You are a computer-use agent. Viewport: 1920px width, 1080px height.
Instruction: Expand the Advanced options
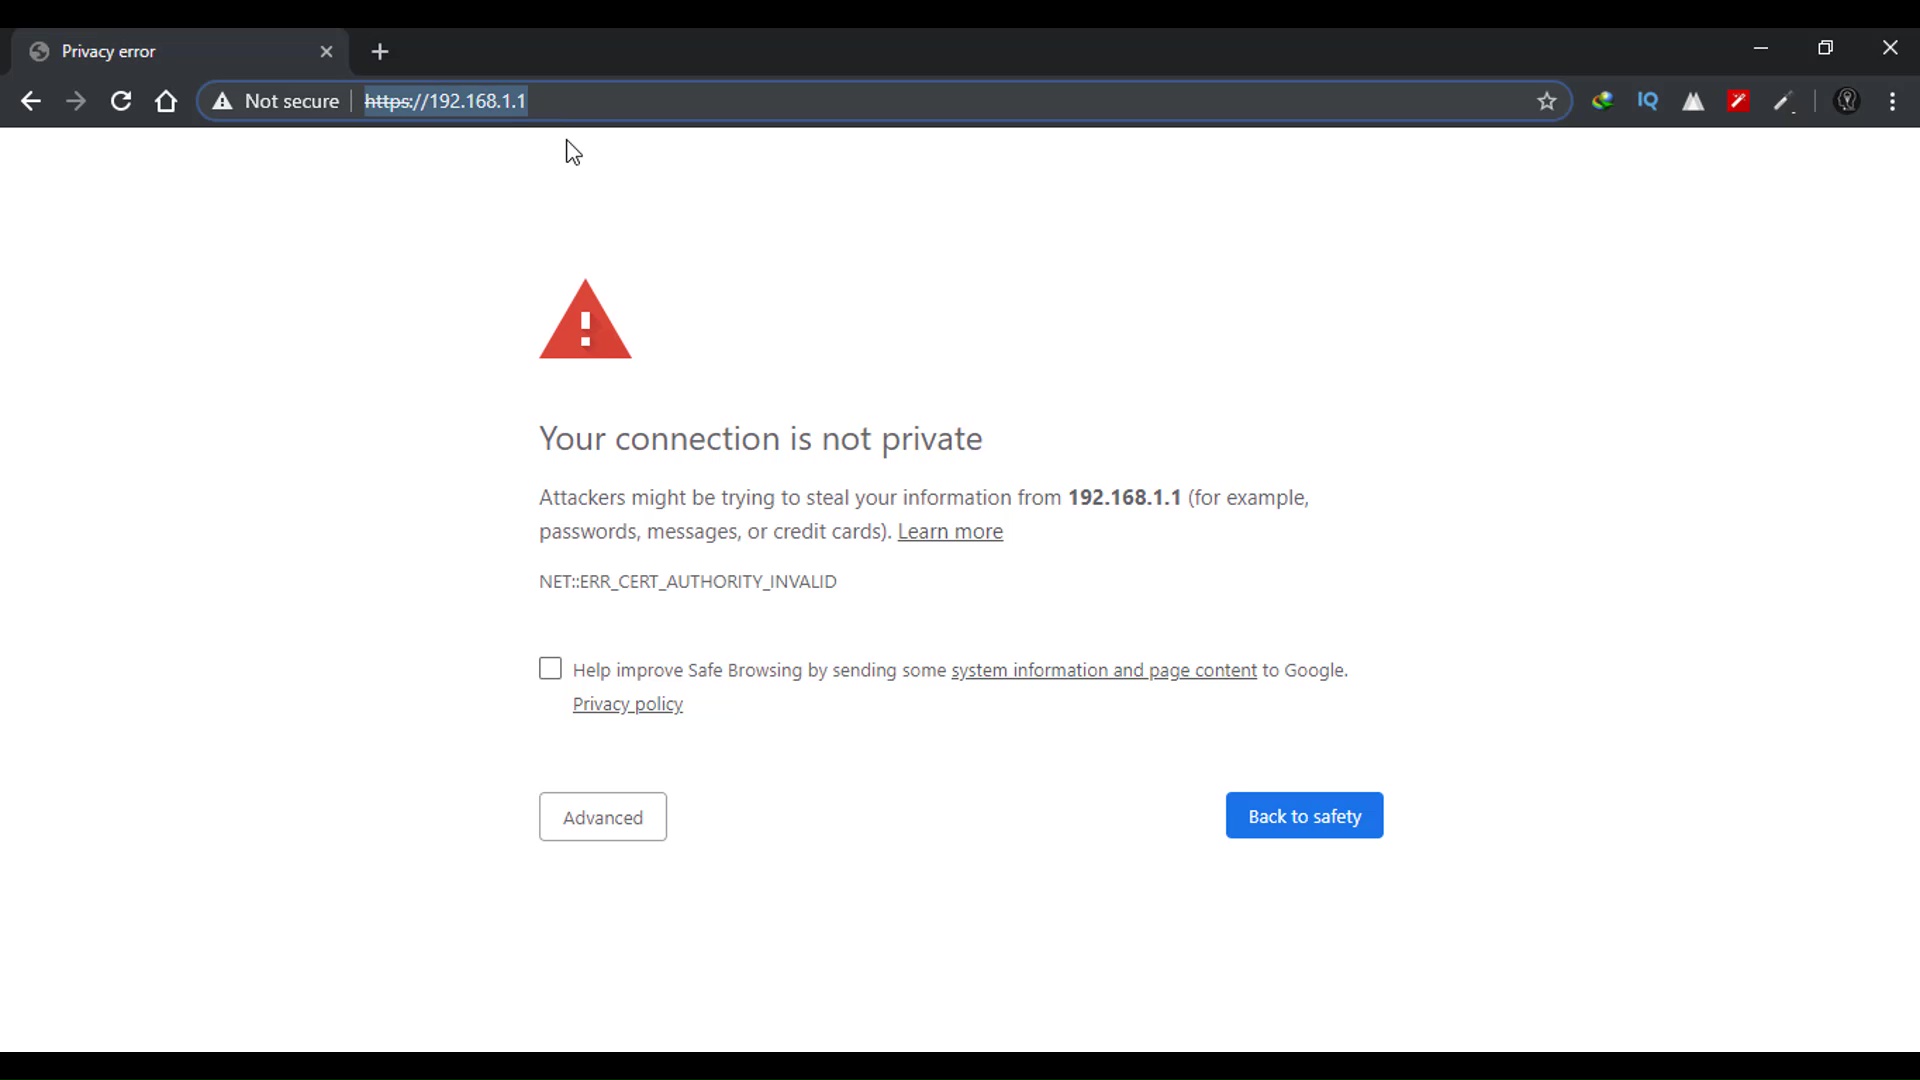click(x=602, y=817)
